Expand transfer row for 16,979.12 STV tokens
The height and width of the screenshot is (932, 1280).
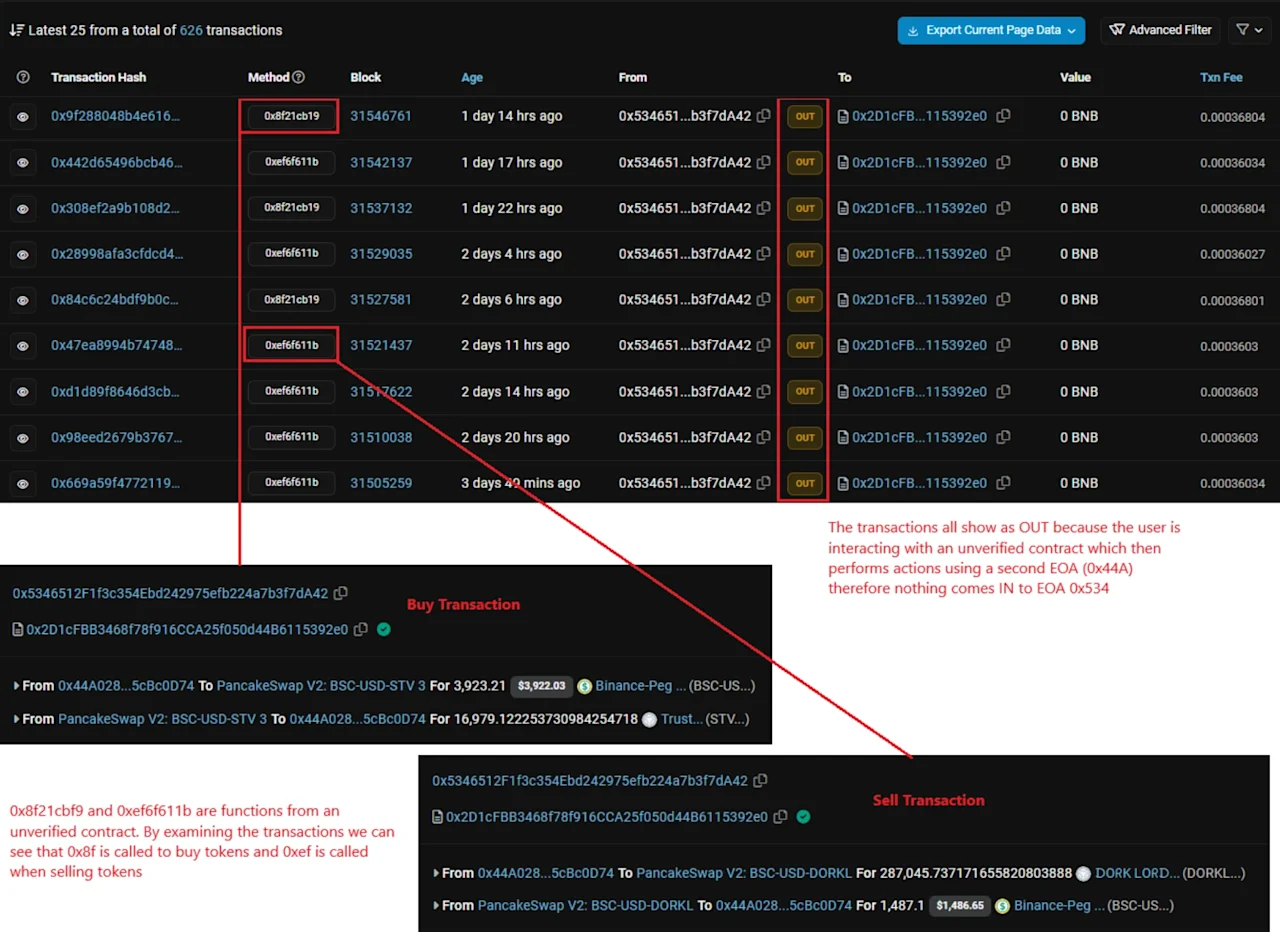pyautogui.click(x=16, y=719)
